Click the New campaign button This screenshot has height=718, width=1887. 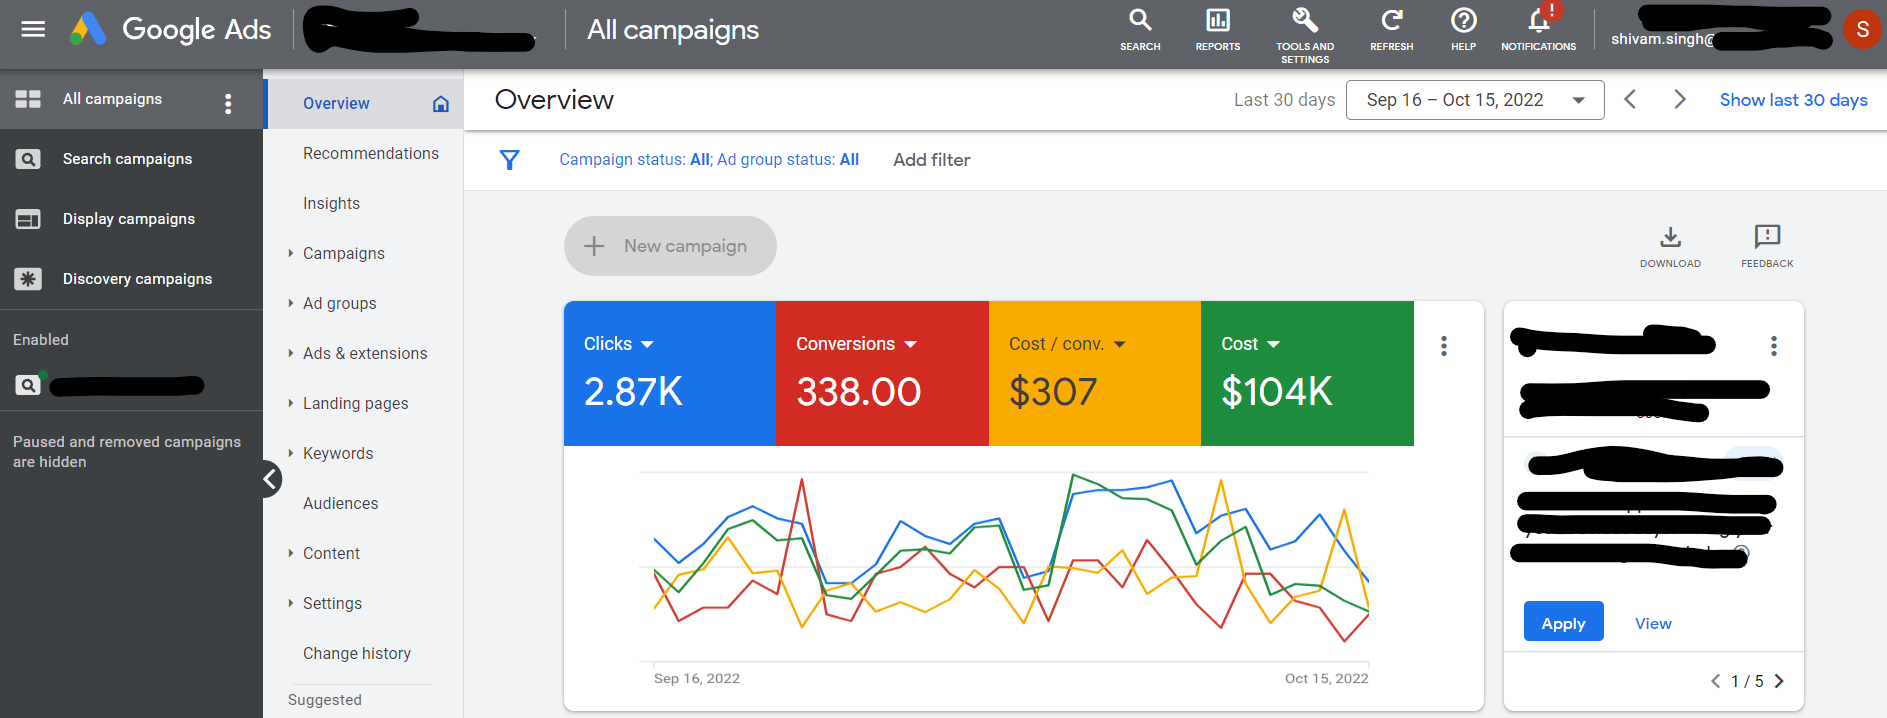(670, 246)
